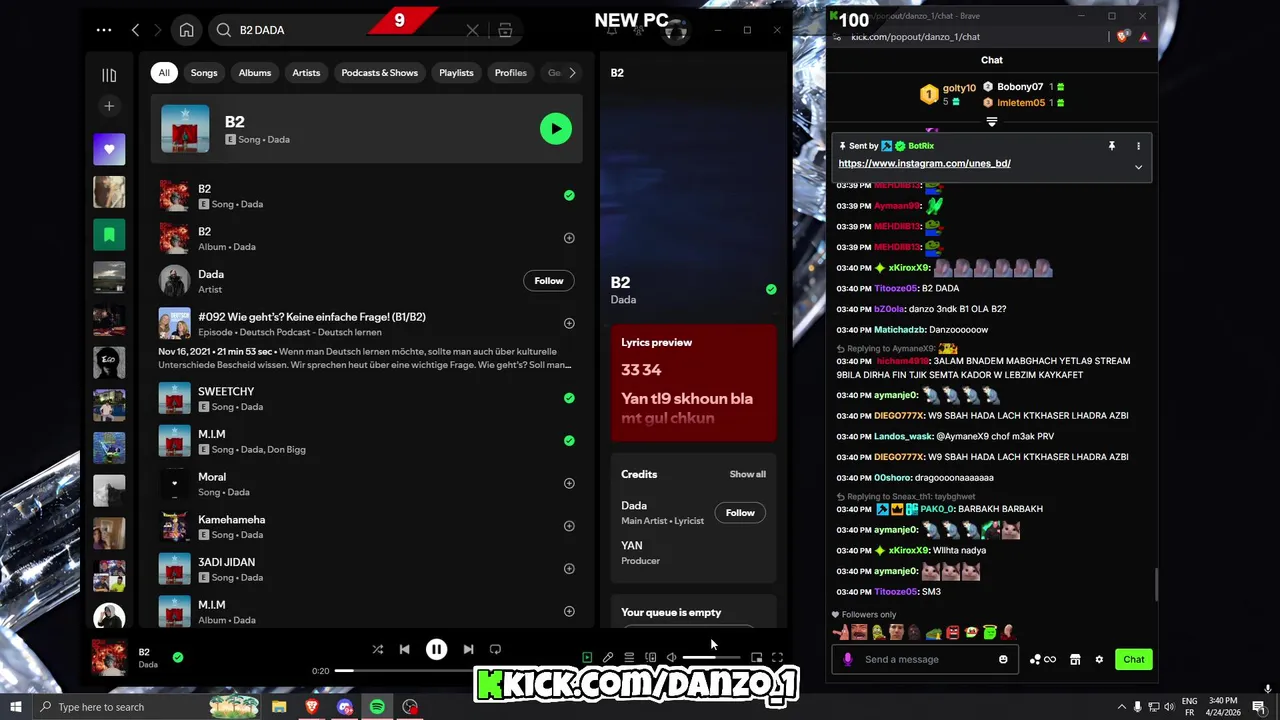Toggle saved check on SWEETCHY
Viewport: 1280px width, 720px height.
coord(569,398)
